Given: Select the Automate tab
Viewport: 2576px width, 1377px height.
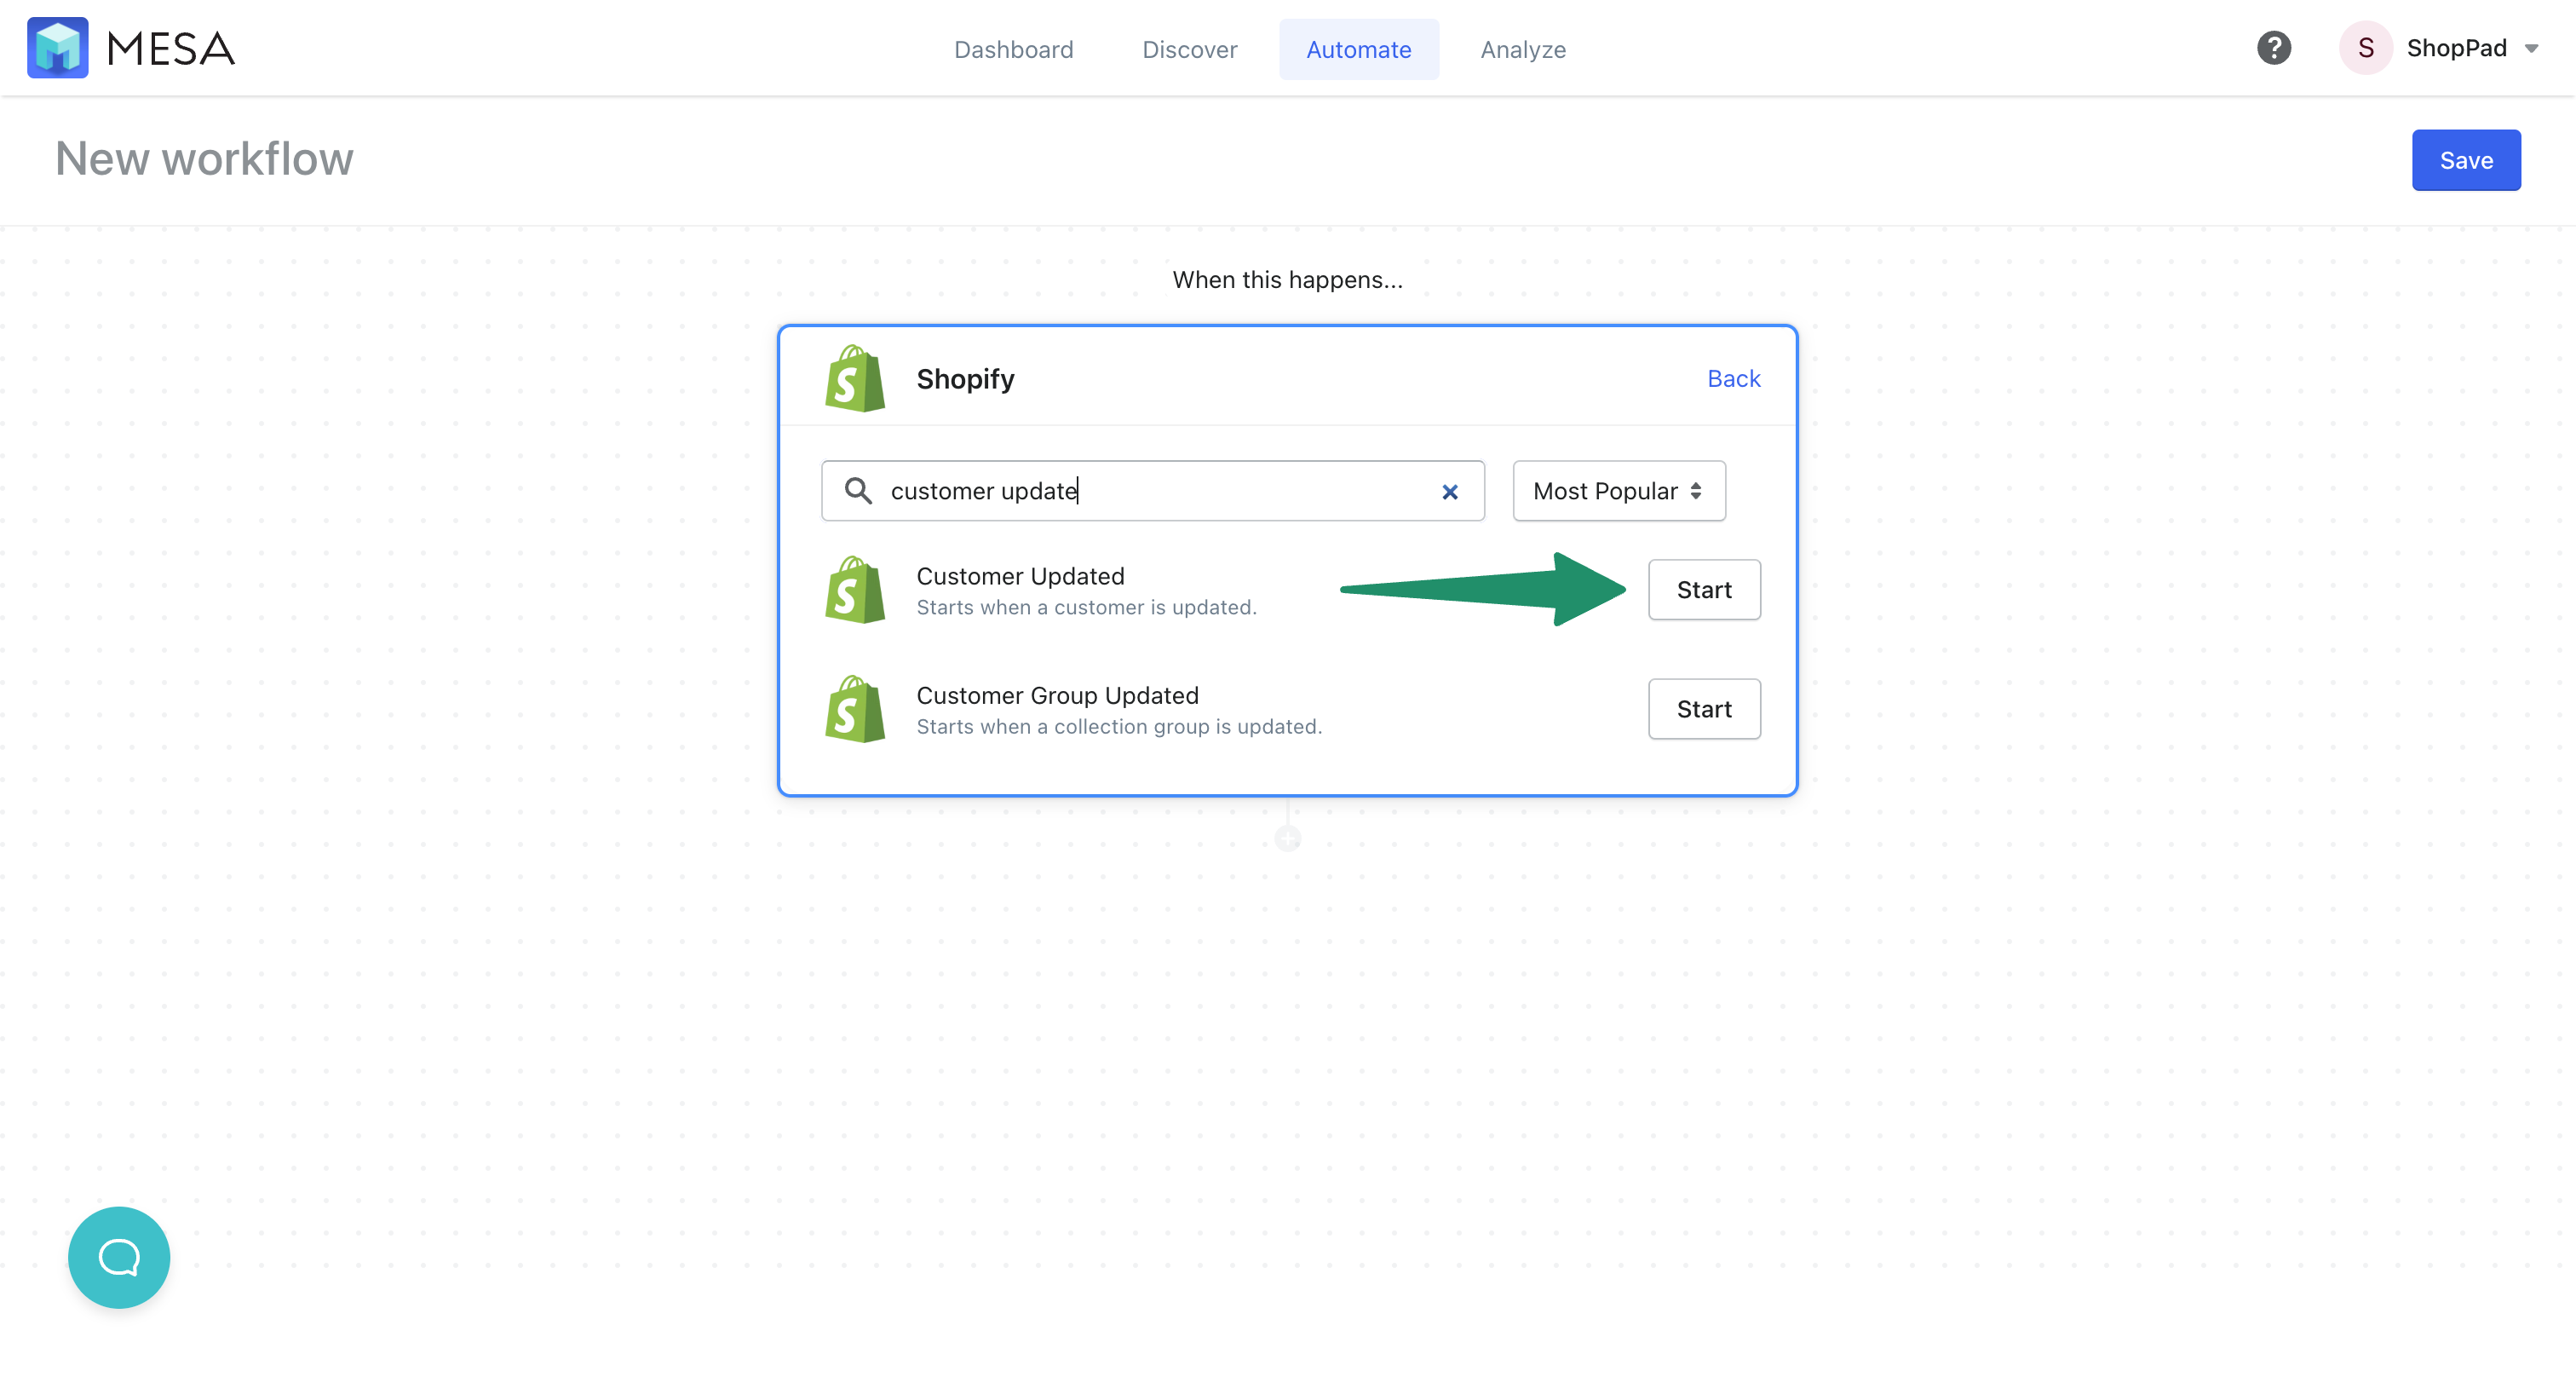Looking at the screenshot, I should tap(1358, 49).
